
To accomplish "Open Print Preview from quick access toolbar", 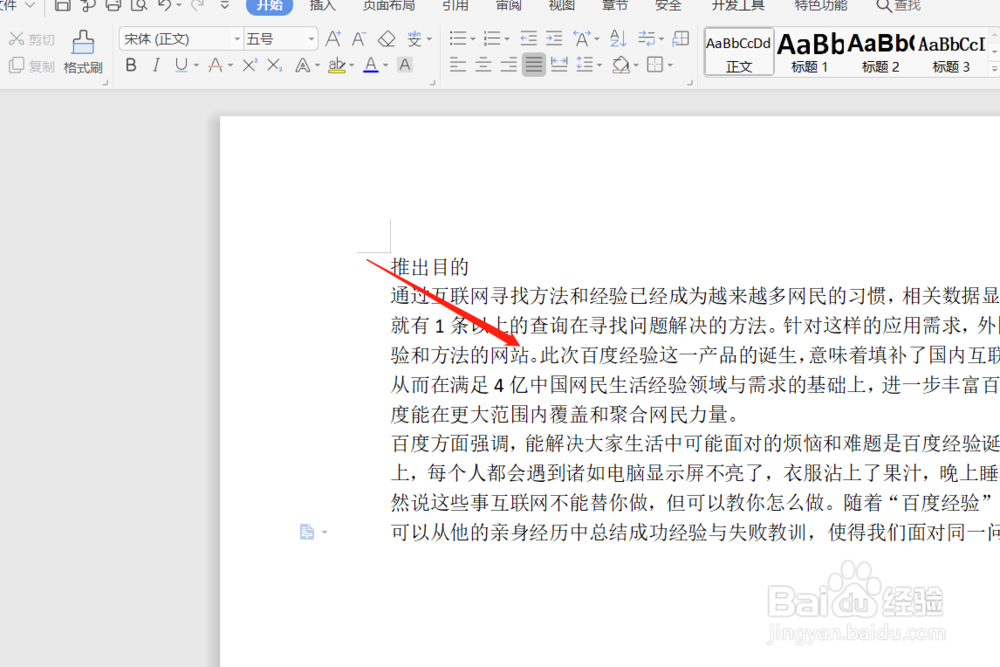I will click(138, 5).
